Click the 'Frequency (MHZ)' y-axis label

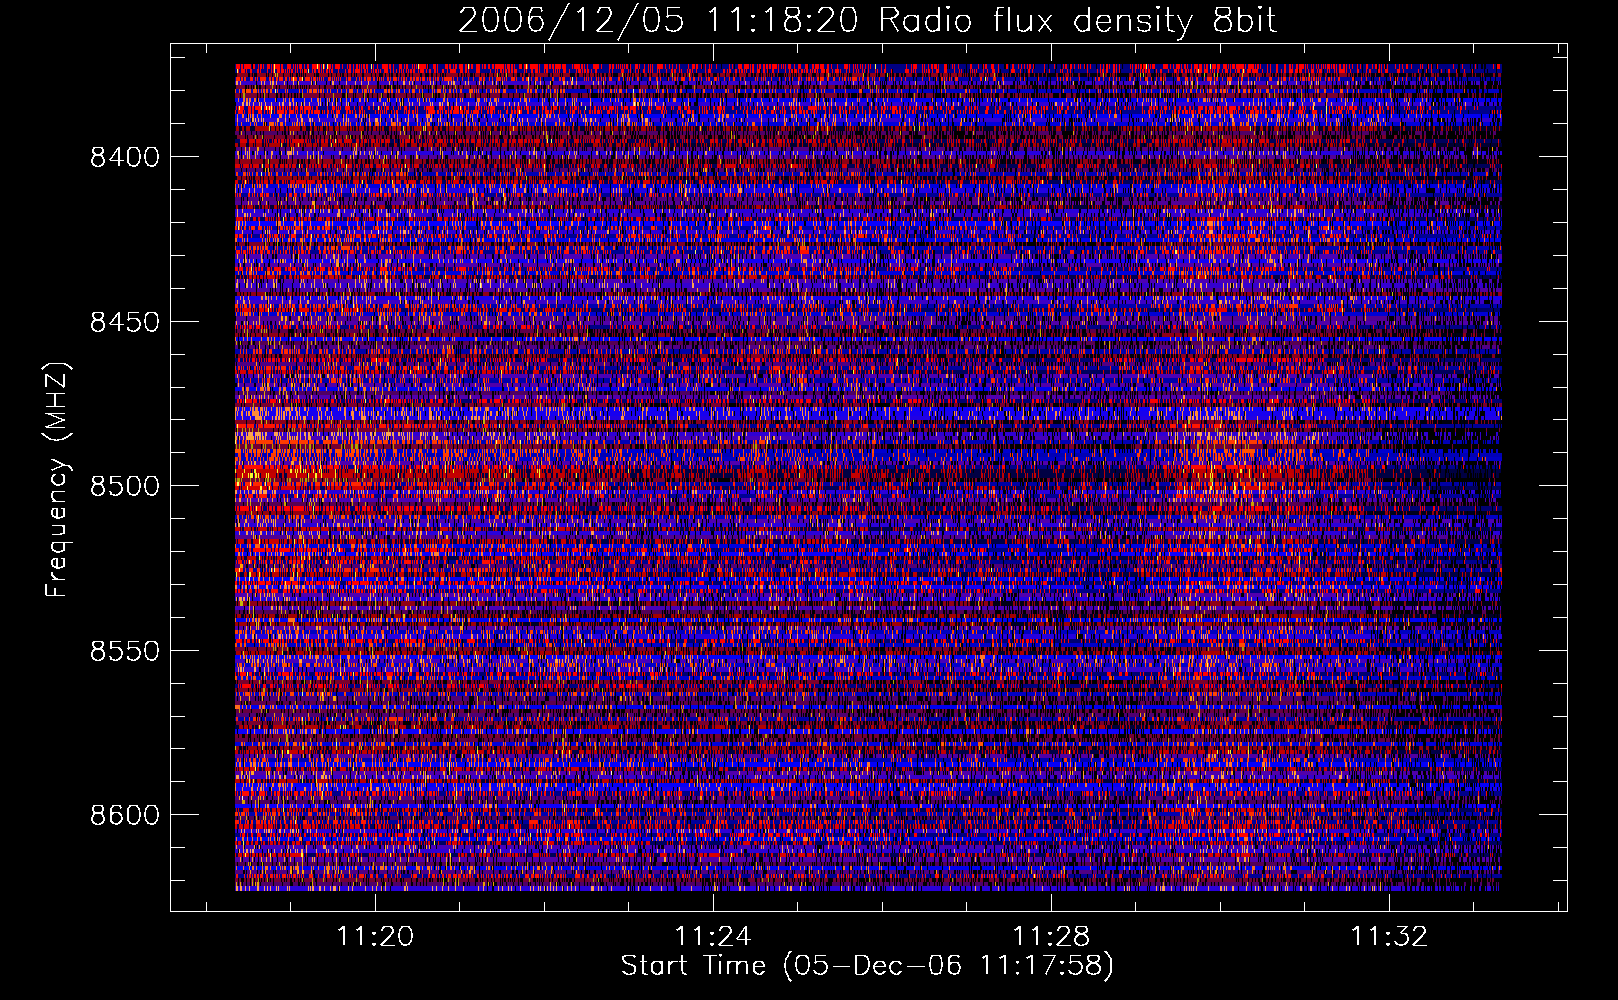(58, 480)
